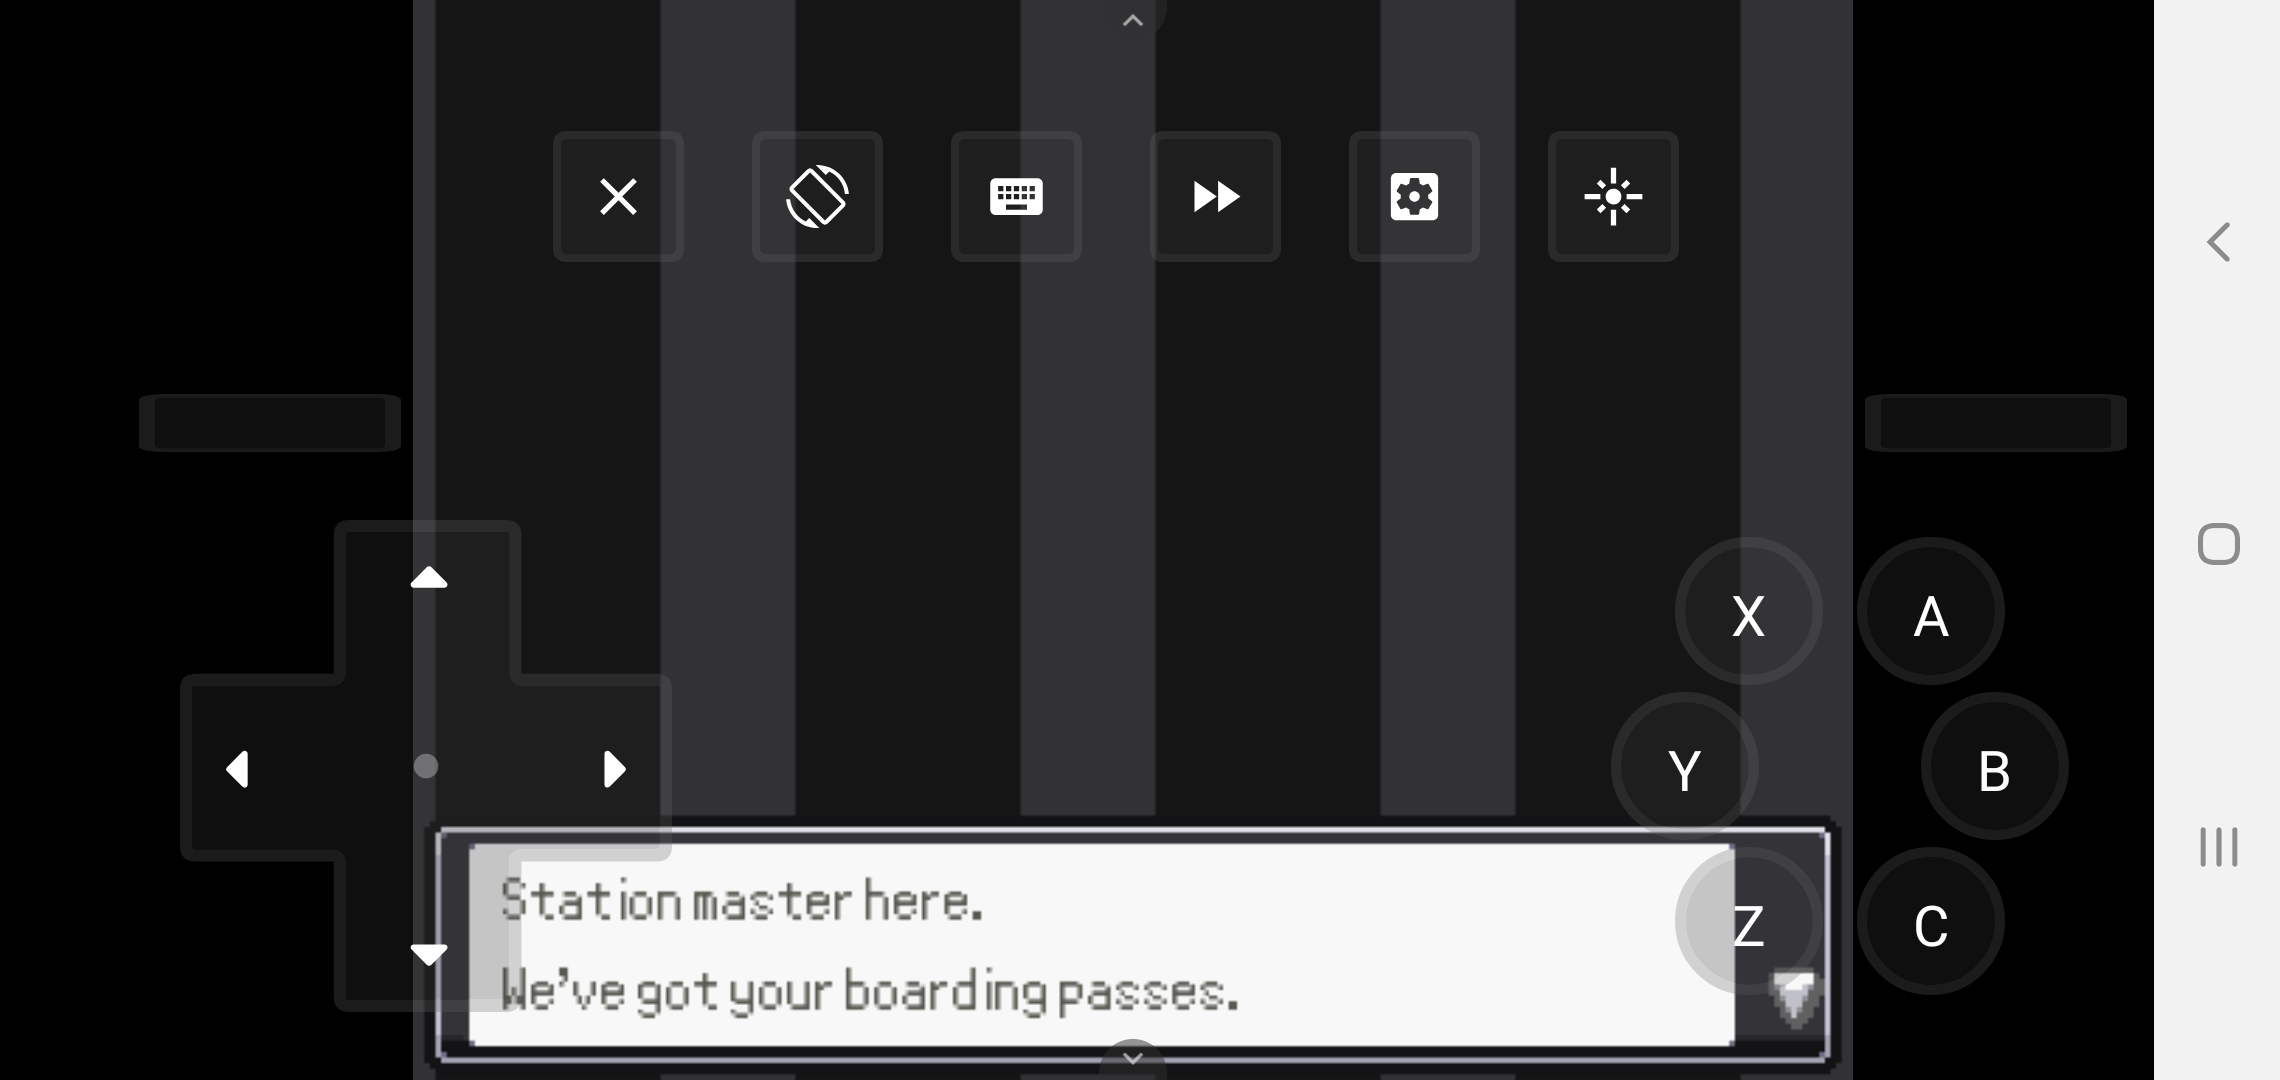
Task: Press the X close/cancel button
Action: [x=617, y=196]
